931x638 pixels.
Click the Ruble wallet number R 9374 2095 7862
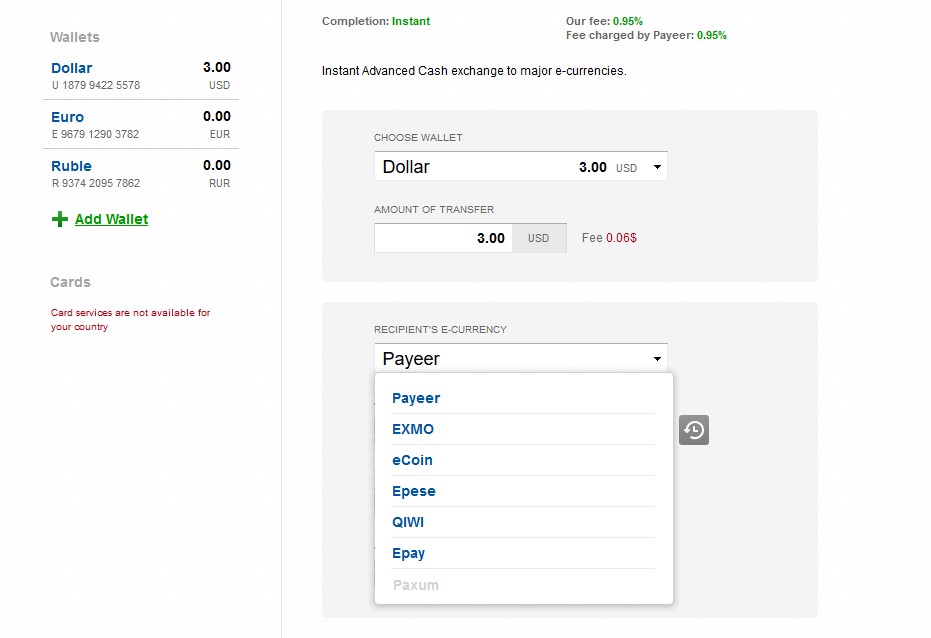pos(96,183)
